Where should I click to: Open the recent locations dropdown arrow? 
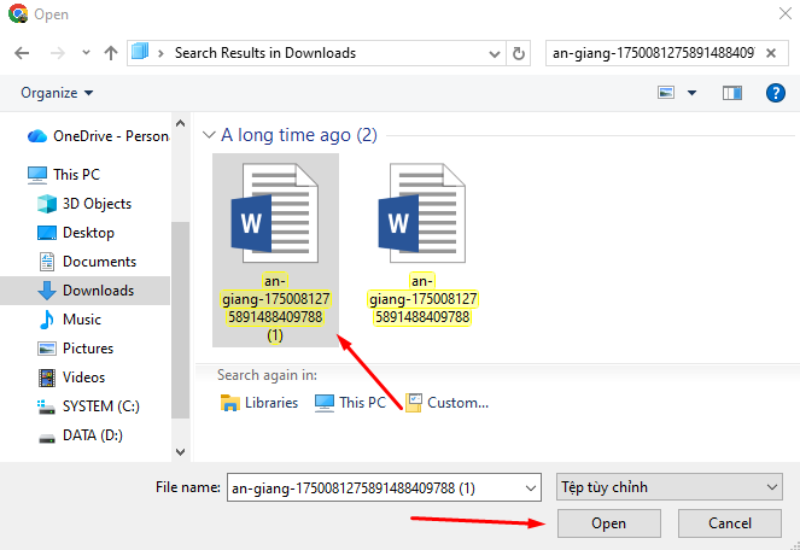[x=86, y=53]
